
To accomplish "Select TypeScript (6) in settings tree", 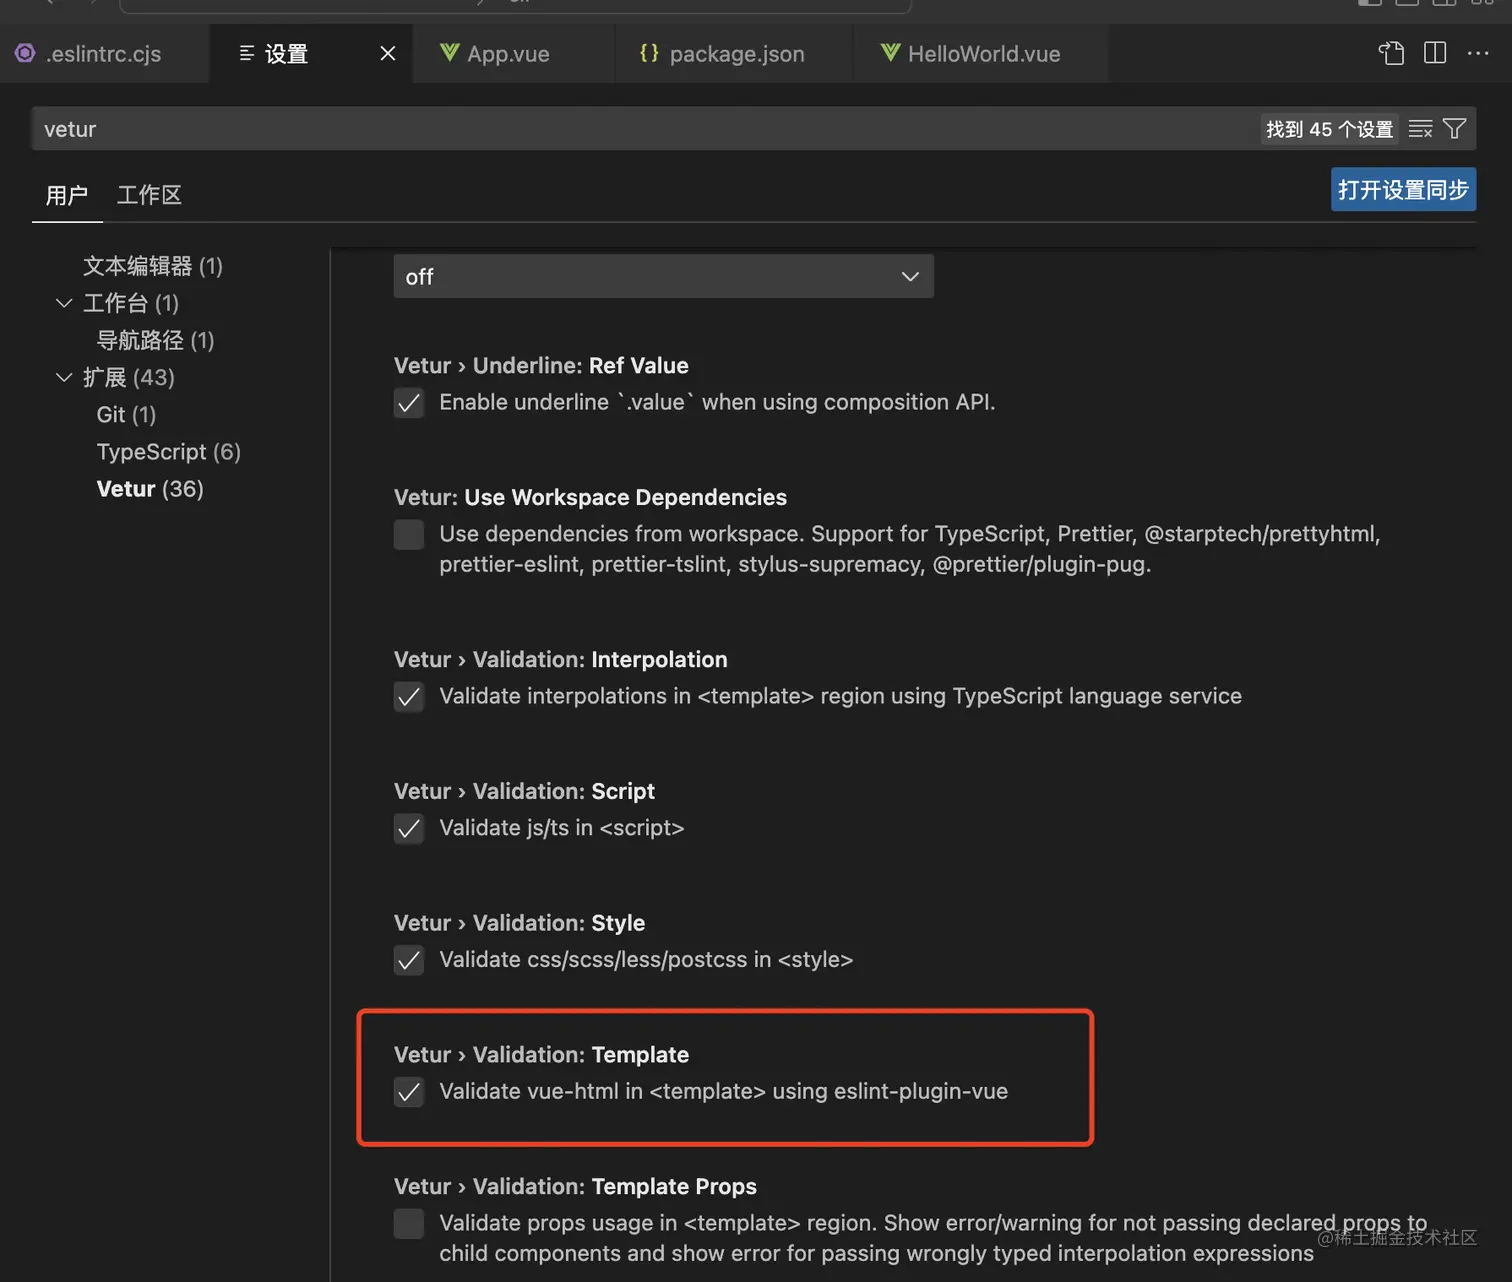I will pos(169,452).
